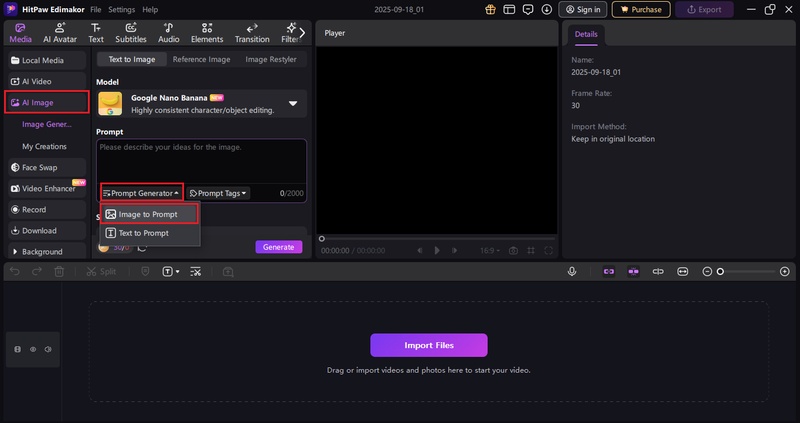The width and height of the screenshot is (800, 423).
Task: Open the Subtitles tab
Action: tap(131, 33)
